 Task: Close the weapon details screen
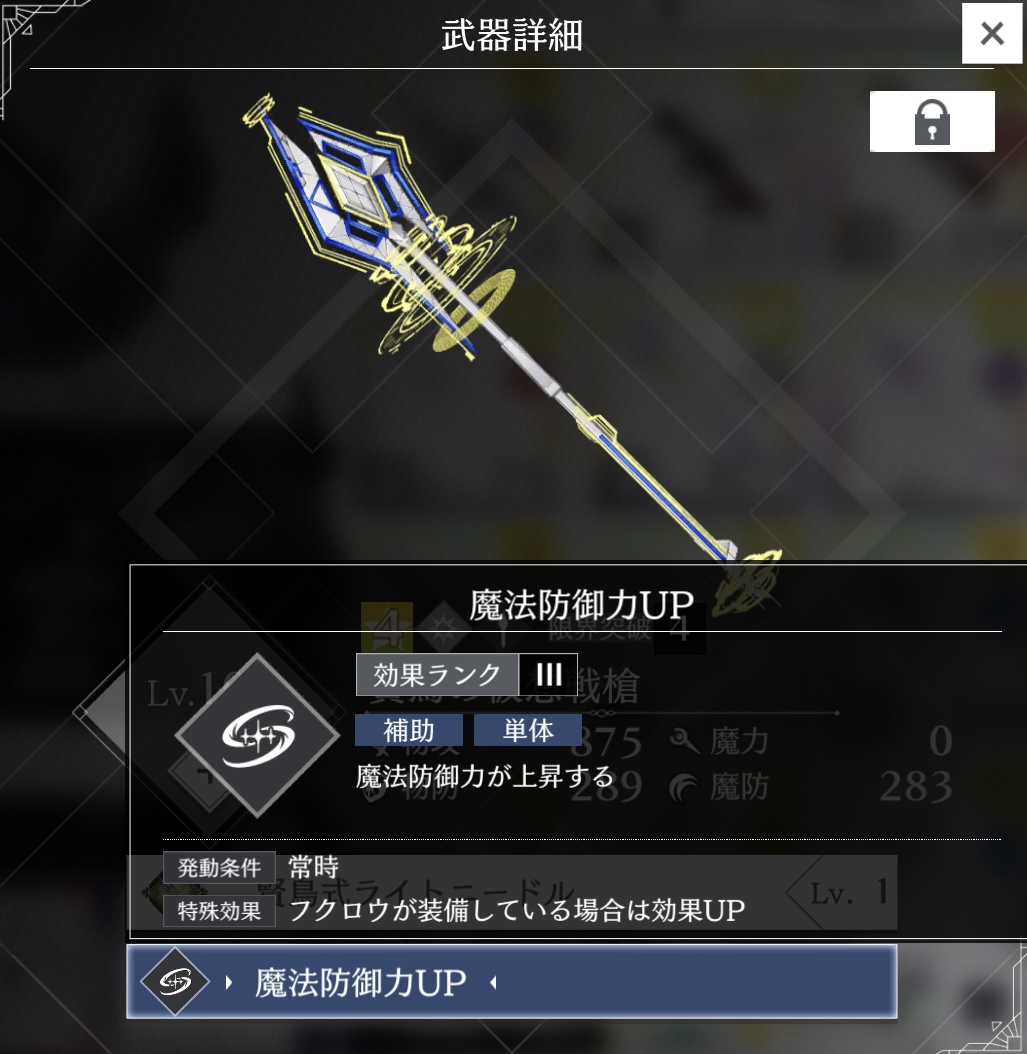click(x=991, y=33)
